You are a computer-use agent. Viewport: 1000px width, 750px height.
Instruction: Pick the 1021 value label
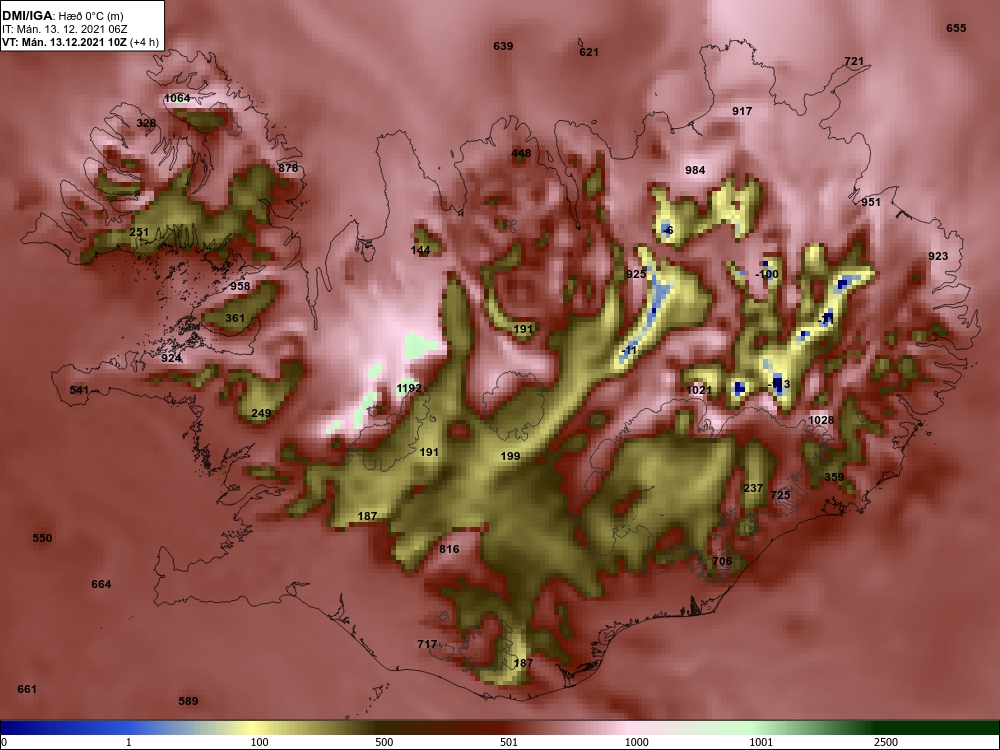coord(699,390)
